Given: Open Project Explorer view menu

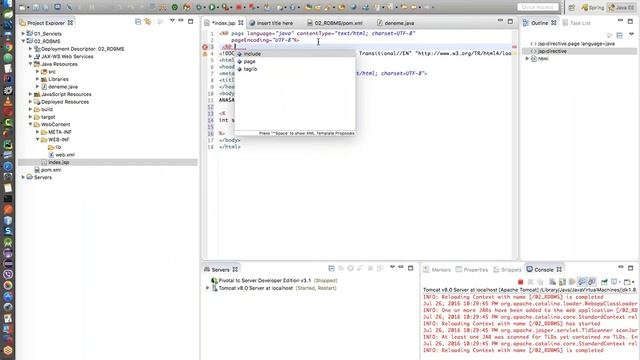Looking at the screenshot, I should (172, 20).
